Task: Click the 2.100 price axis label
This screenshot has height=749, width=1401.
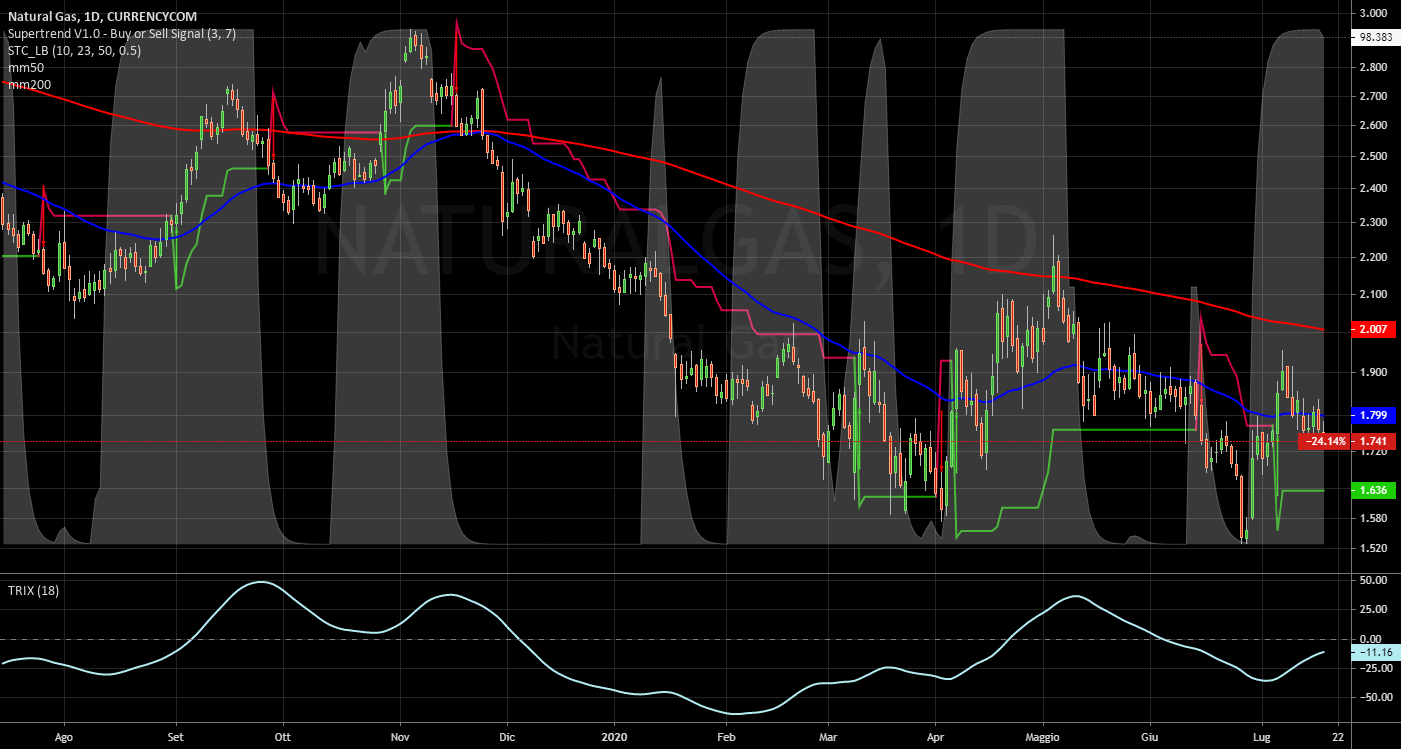Action: point(1372,295)
